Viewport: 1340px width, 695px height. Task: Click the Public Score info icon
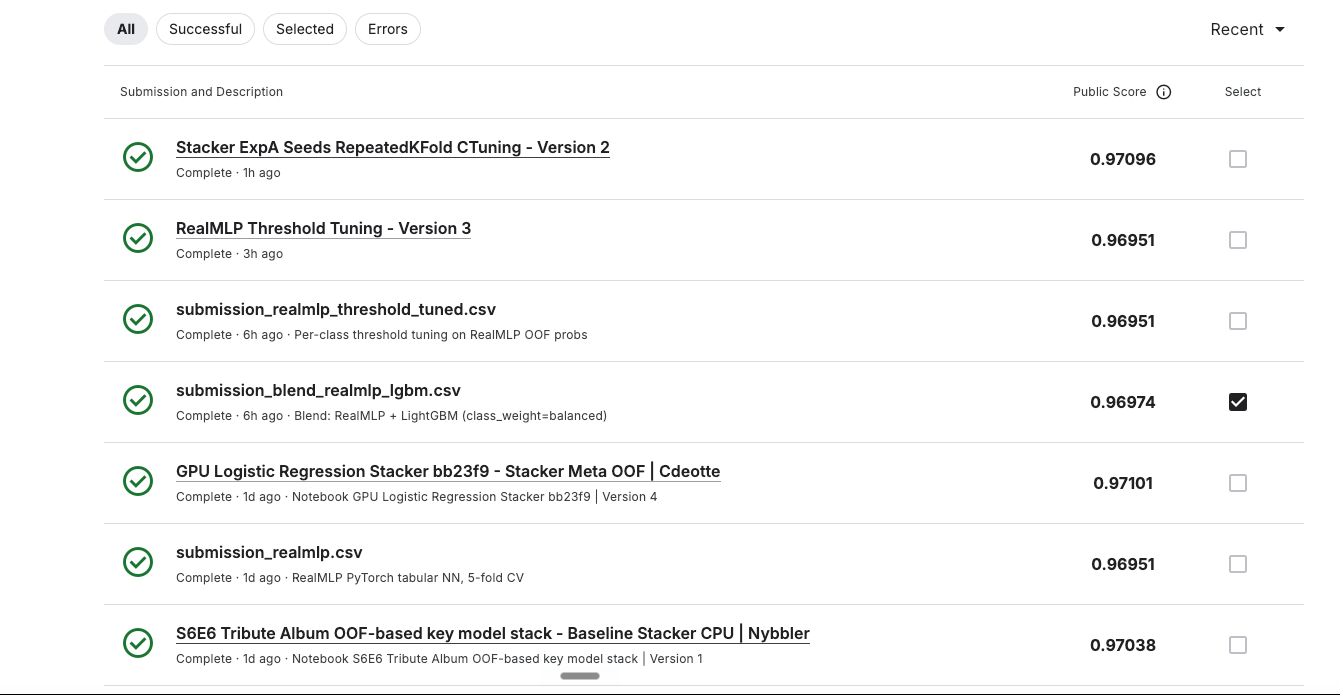(1163, 92)
